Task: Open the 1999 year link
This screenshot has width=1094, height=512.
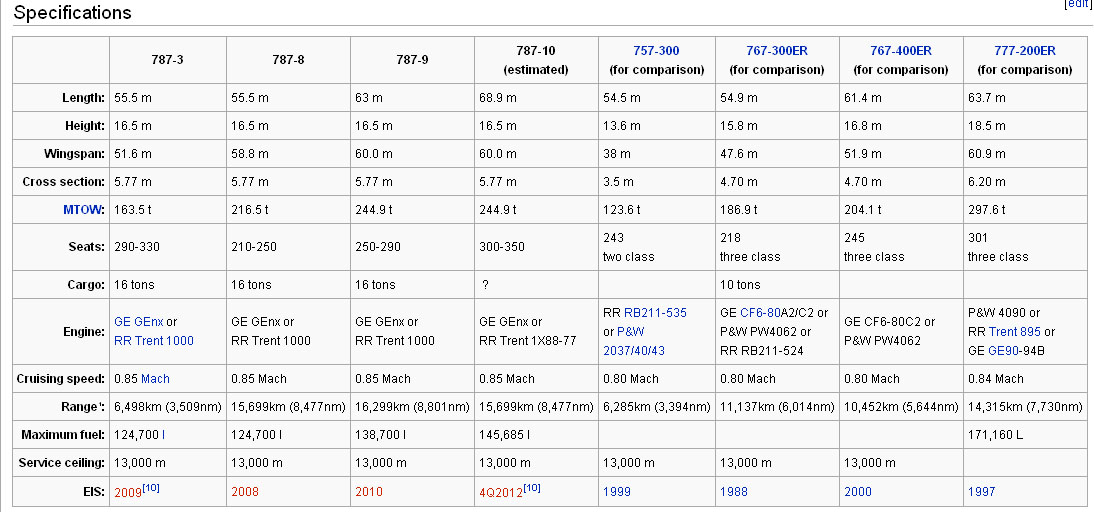Action: (617, 492)
